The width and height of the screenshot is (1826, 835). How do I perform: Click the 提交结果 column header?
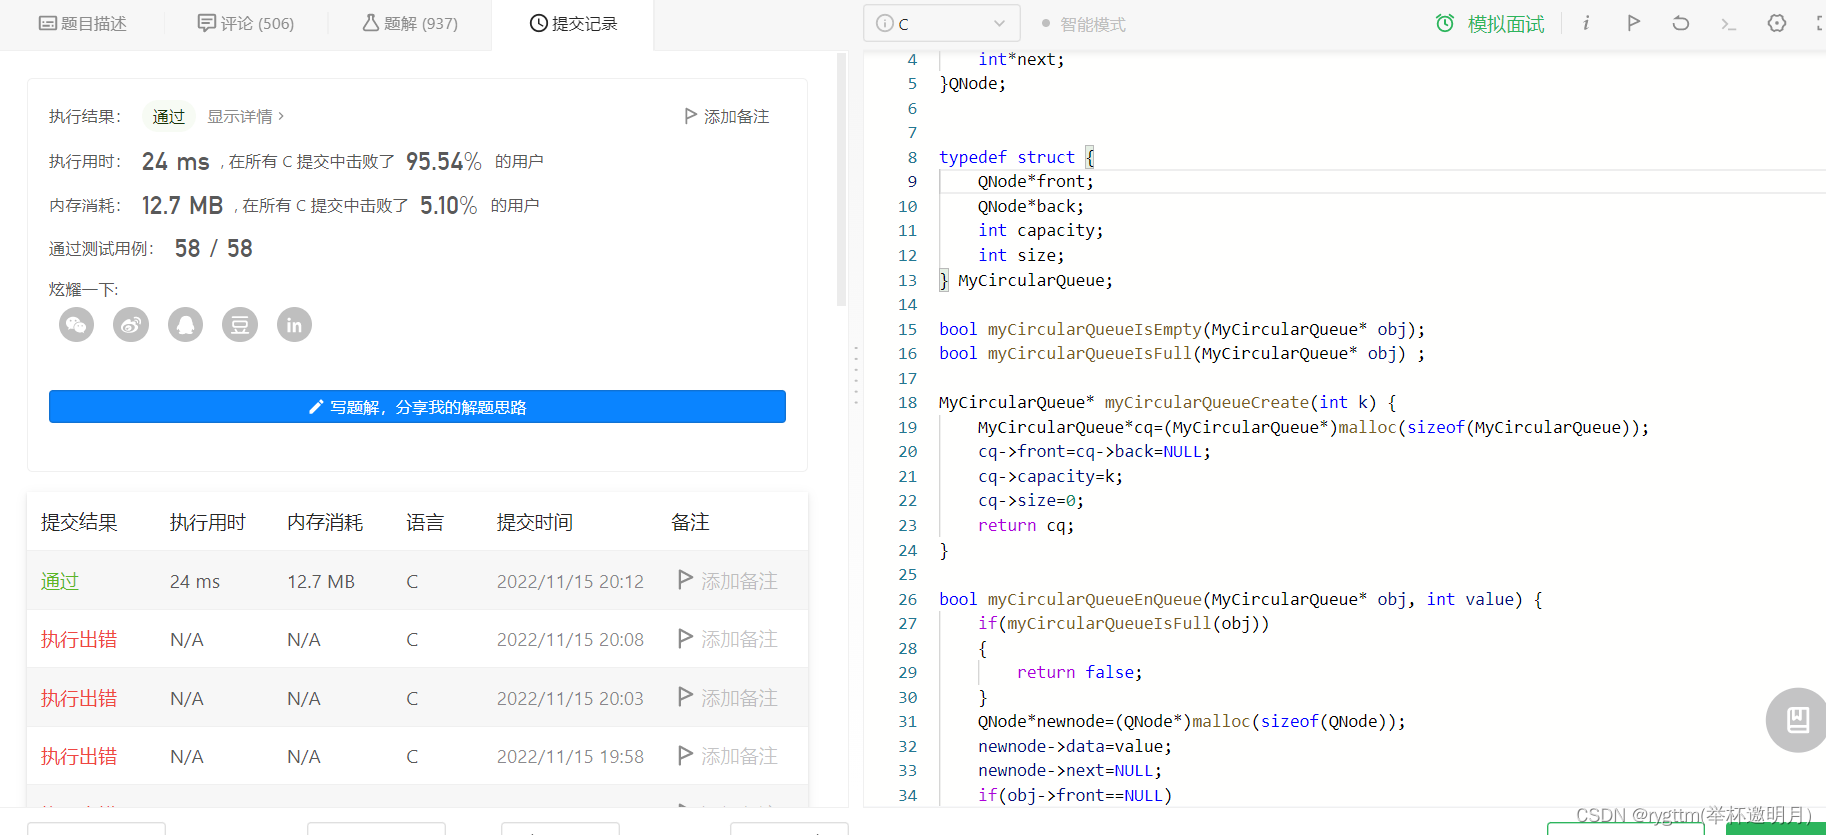click(79, 522)
